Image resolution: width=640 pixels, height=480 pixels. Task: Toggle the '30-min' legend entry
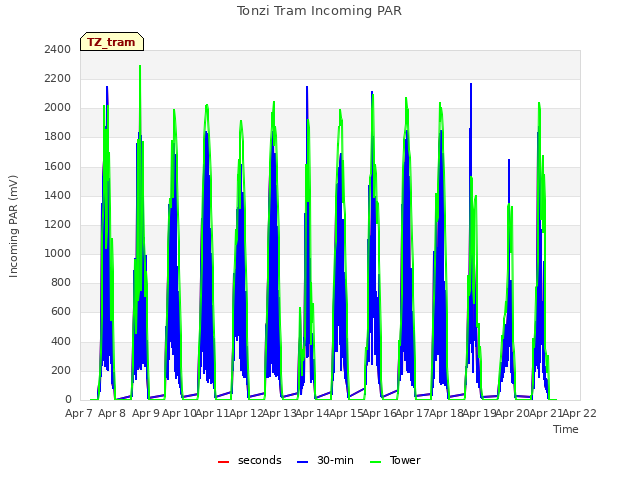click(x=325, y=460)
